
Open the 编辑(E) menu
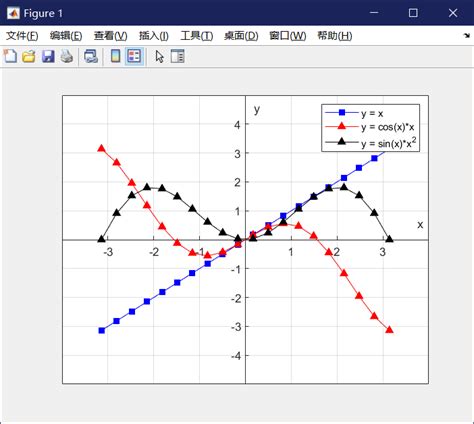click(66, 36)
